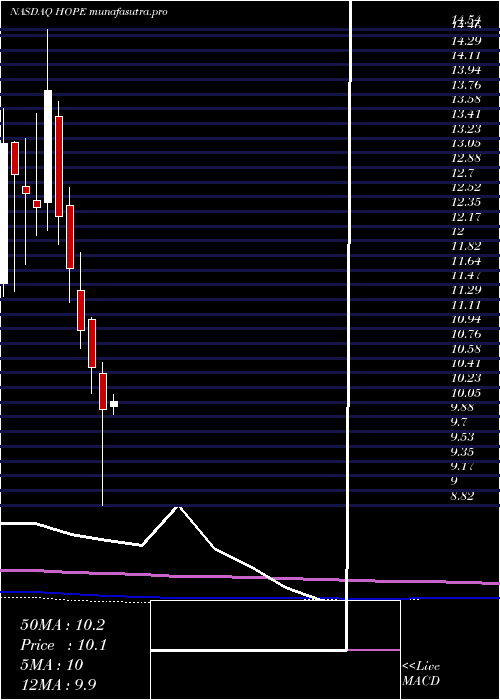Click the 11.29 price axis label
Image resolution: width=500 pixels, height=700 pixels.
pos(466,290)
